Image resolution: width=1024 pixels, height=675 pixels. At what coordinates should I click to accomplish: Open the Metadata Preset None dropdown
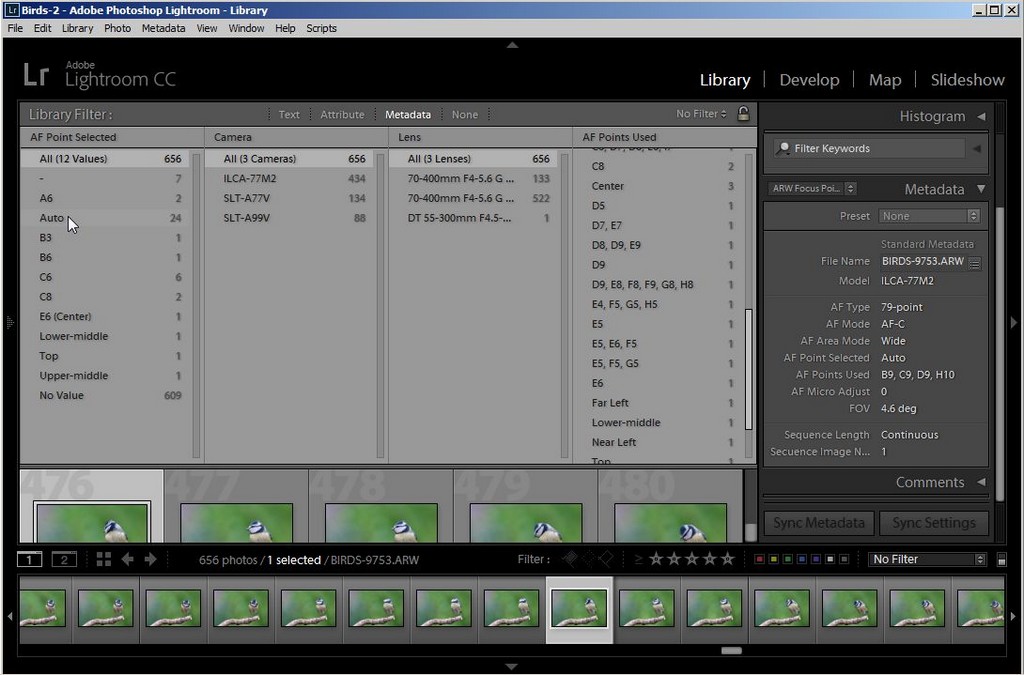(x=929, y=215)
